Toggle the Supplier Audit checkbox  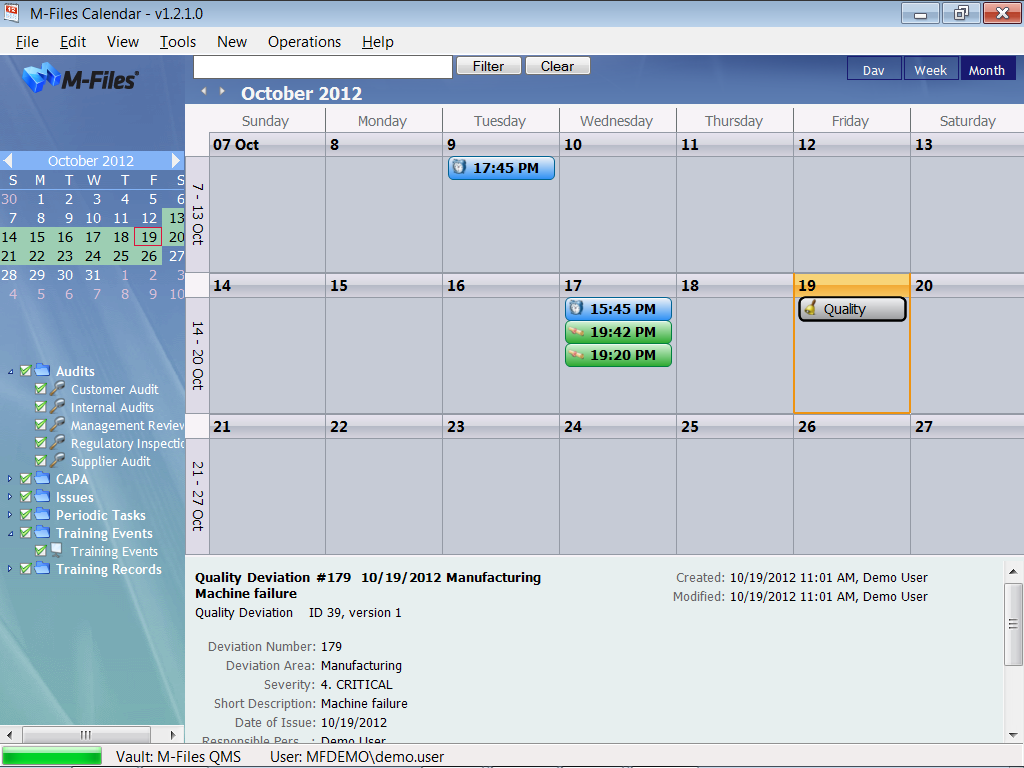tap(41, 461)
